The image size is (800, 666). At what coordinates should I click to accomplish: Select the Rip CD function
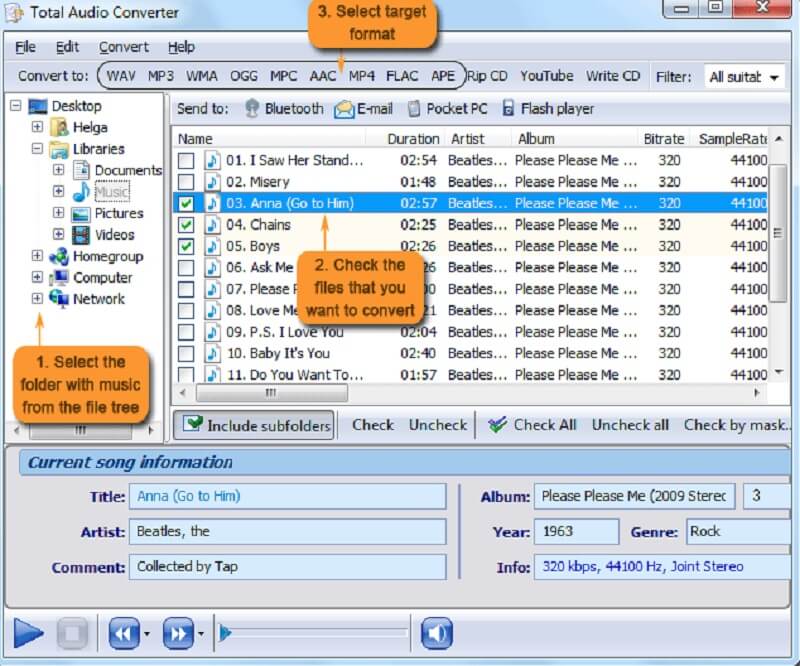coord(486,75)
